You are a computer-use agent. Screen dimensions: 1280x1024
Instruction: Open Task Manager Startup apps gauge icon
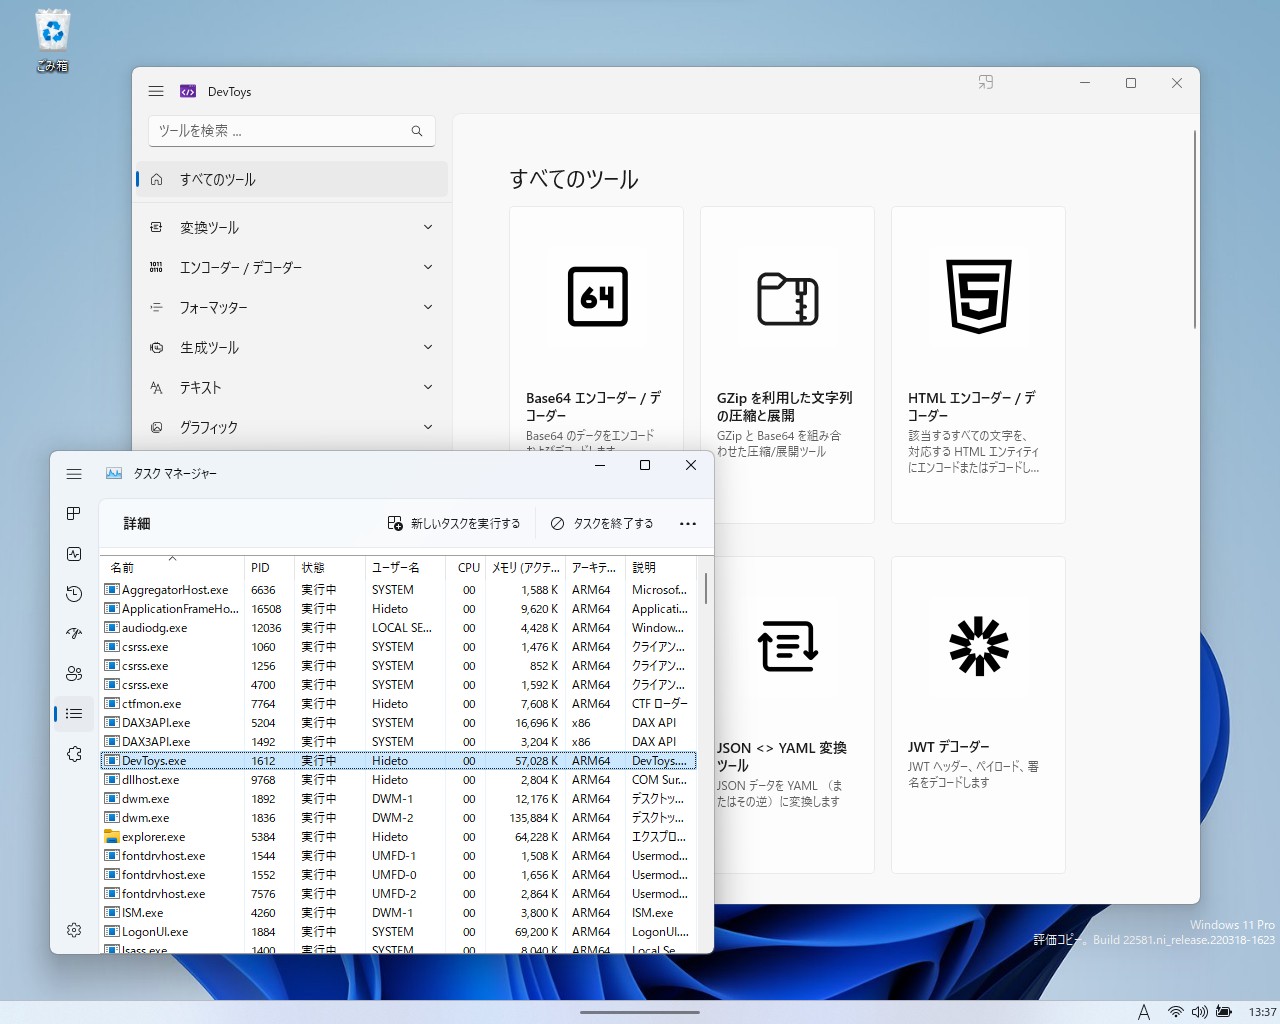click(x=73, y=633)
